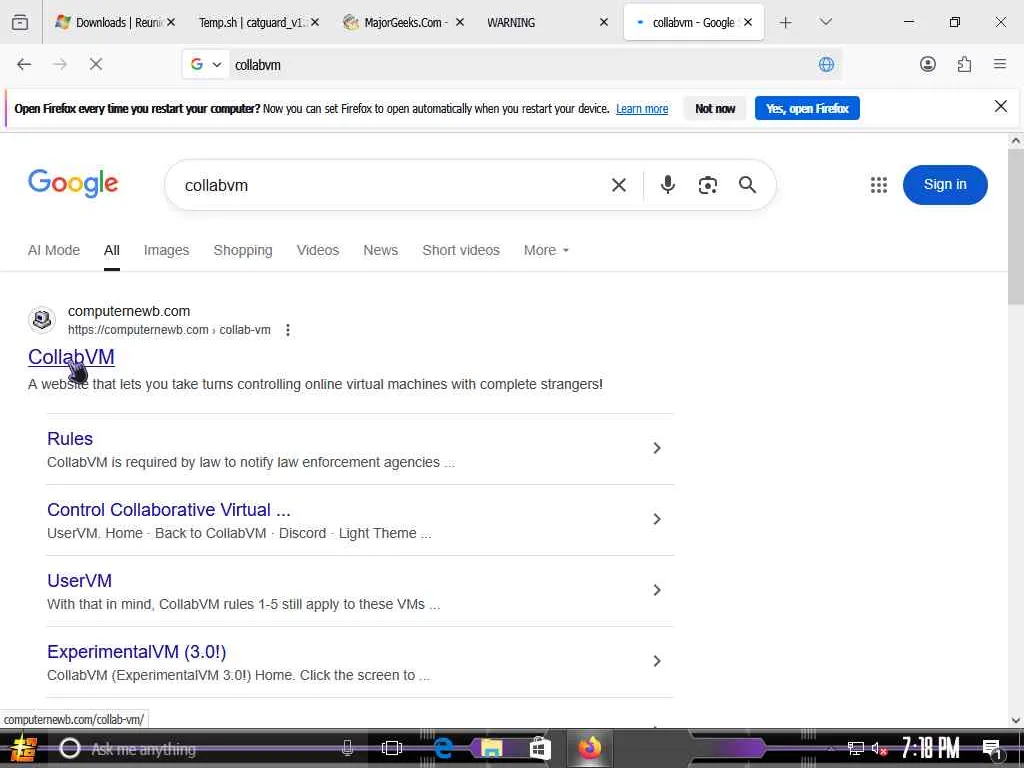Viewport: 1024px width, 768px height.
Task: Expand the ExperimentalVM row chevron
Action: coord(657,661)
